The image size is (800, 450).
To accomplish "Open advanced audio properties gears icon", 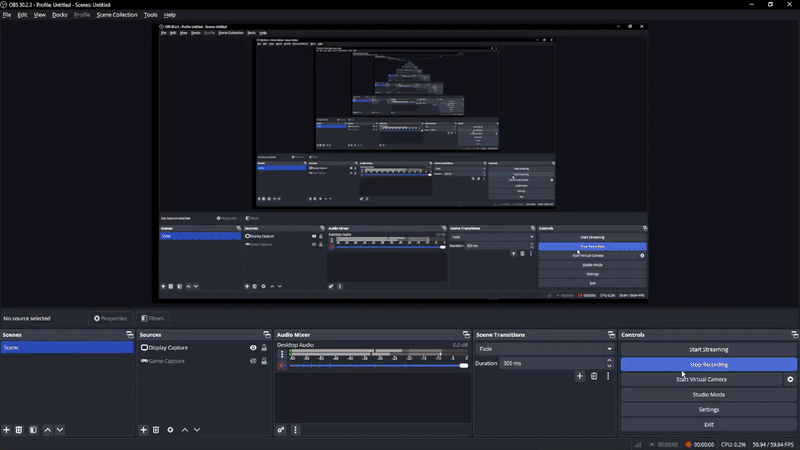I will 282,430.
